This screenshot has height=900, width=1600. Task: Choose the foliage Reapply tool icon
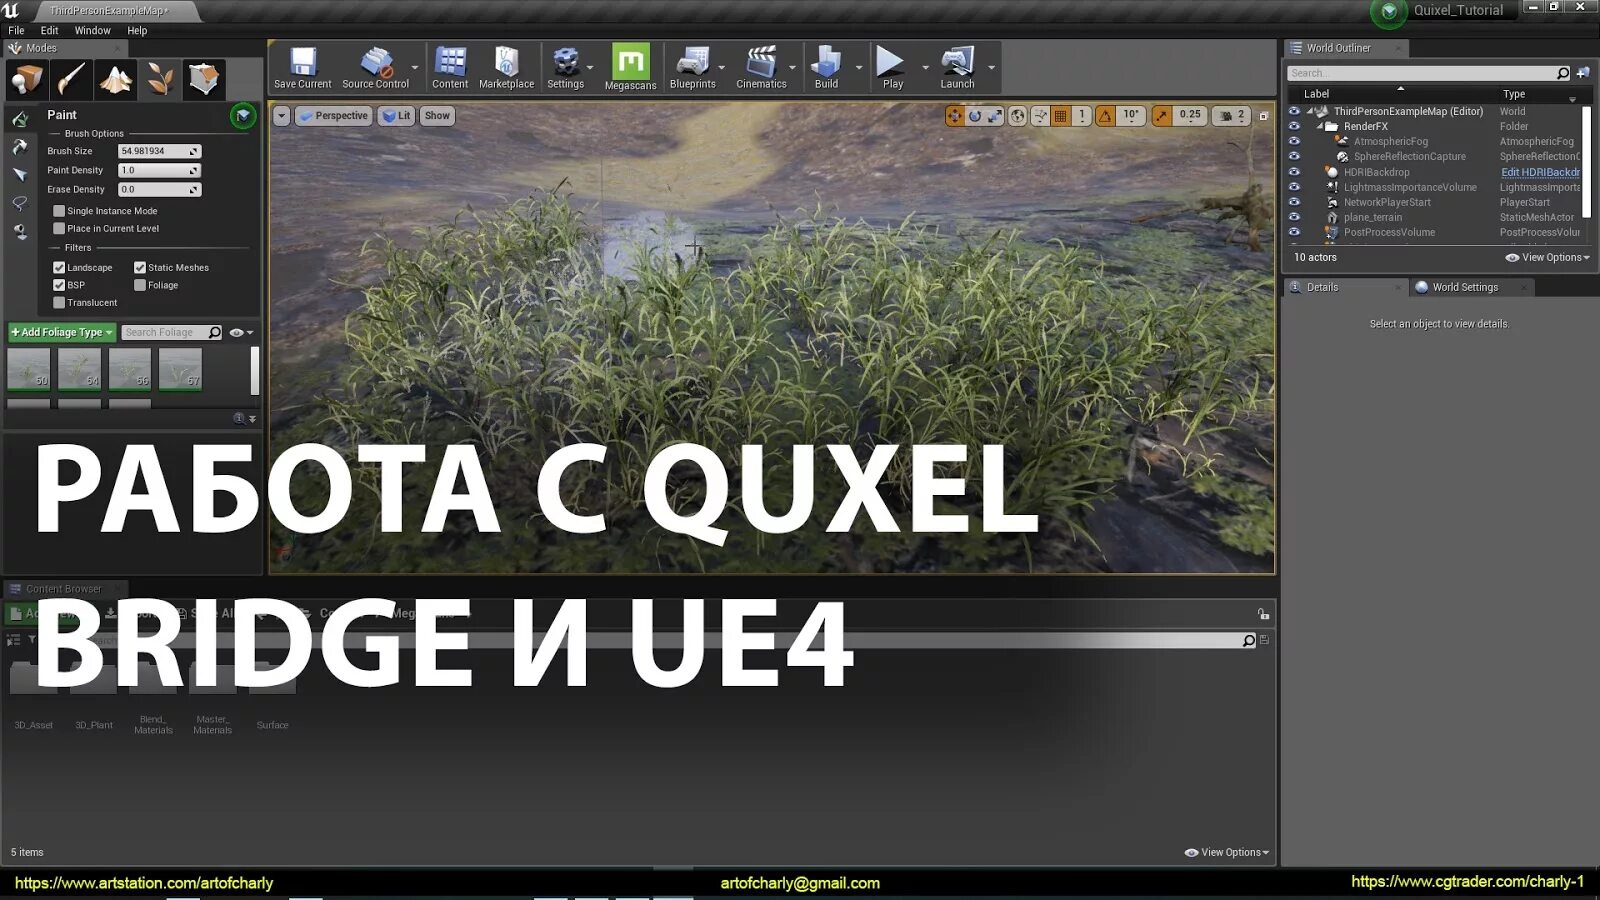click(20, 147)
